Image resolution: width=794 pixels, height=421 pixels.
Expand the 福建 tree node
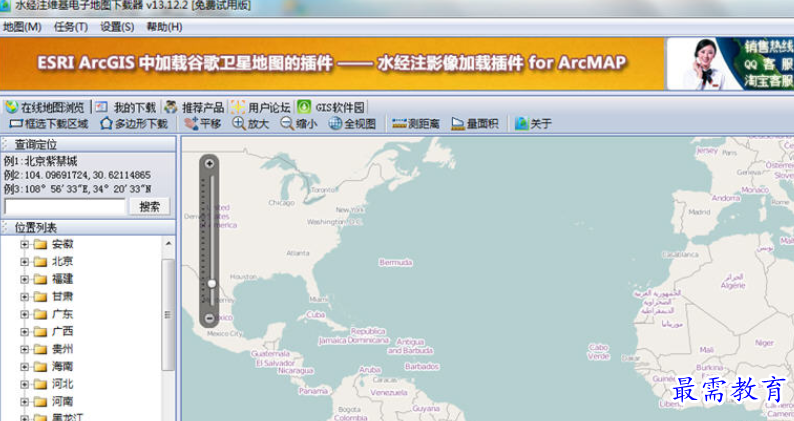point(24,279)
